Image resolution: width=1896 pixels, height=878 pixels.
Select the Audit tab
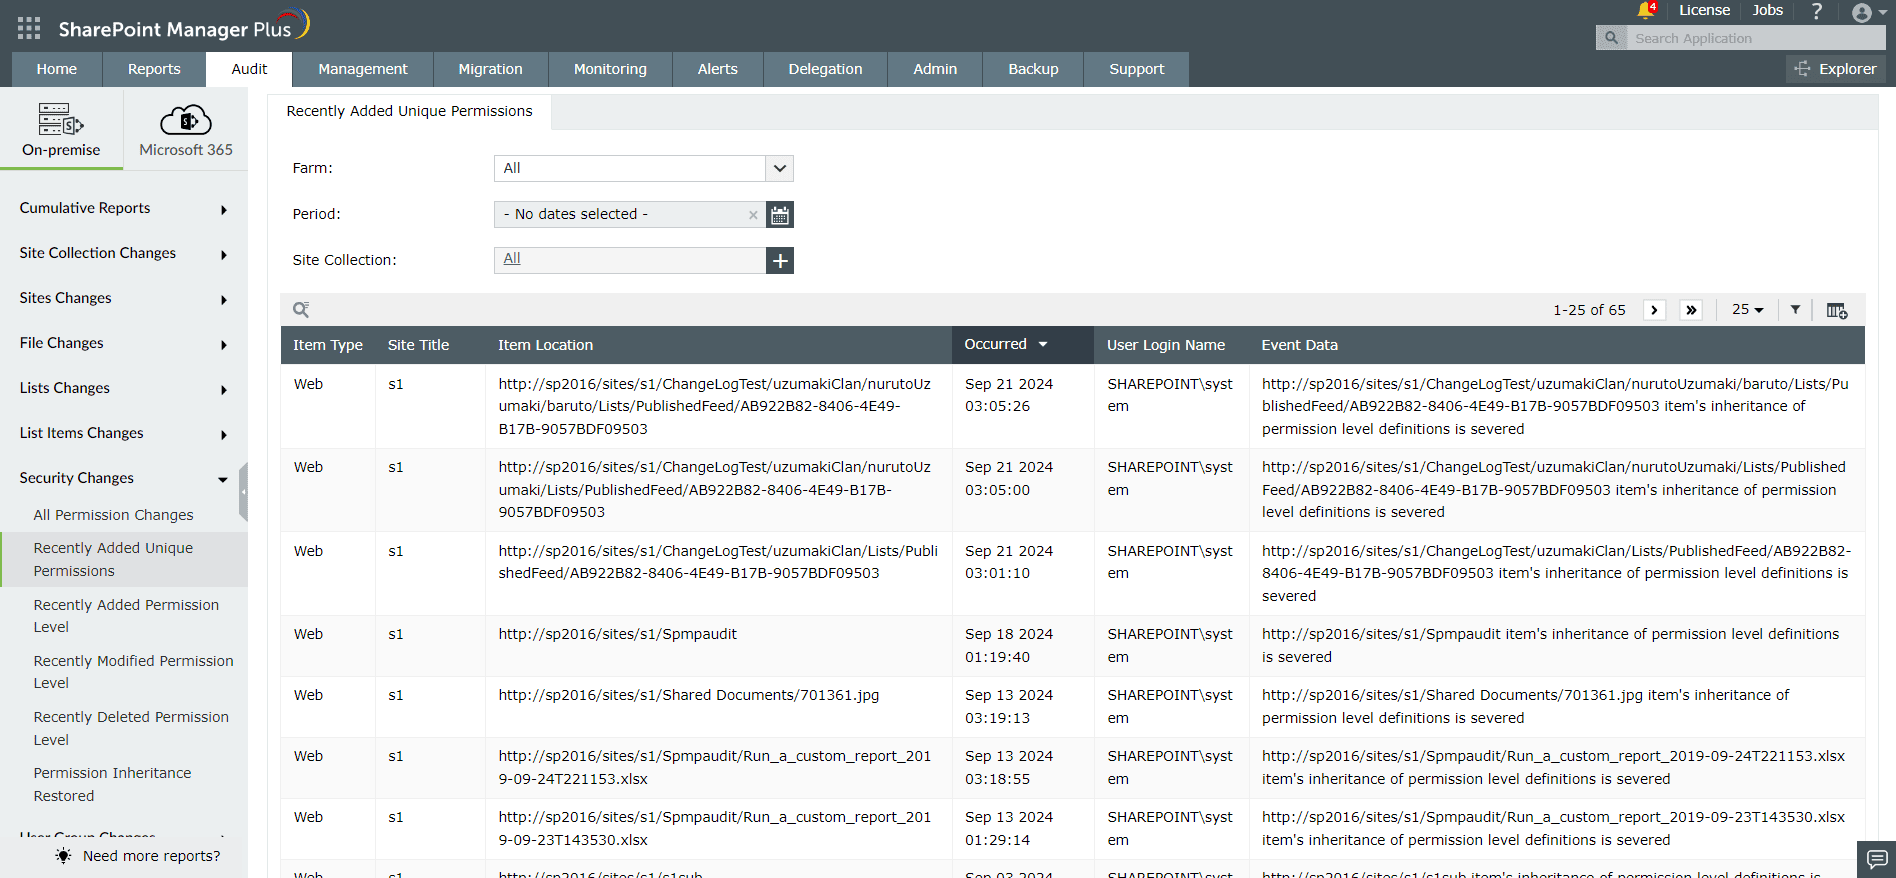pos(249,69)
